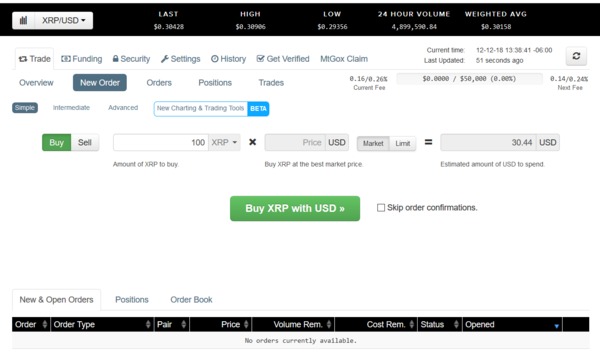Screen dimensions: 600x361
Task: Expand the XRP currency unit dropdown
Action: point(224,142)
